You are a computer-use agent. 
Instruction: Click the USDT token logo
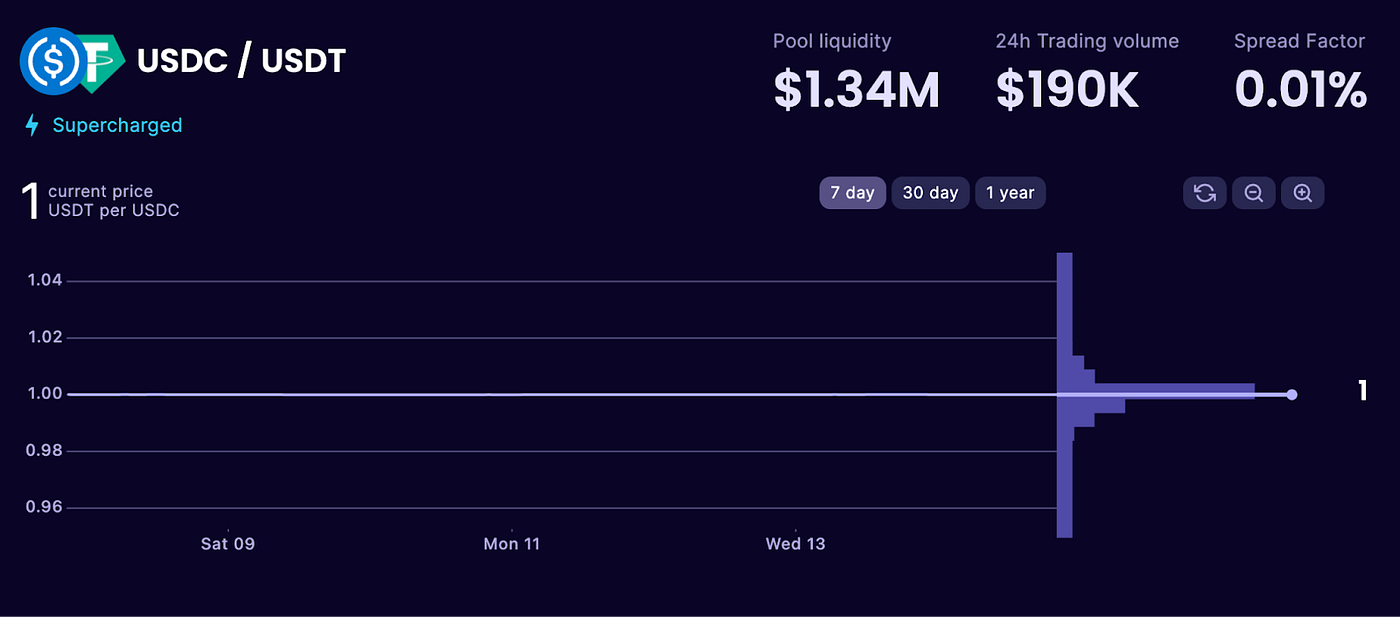tap(98, 62)
